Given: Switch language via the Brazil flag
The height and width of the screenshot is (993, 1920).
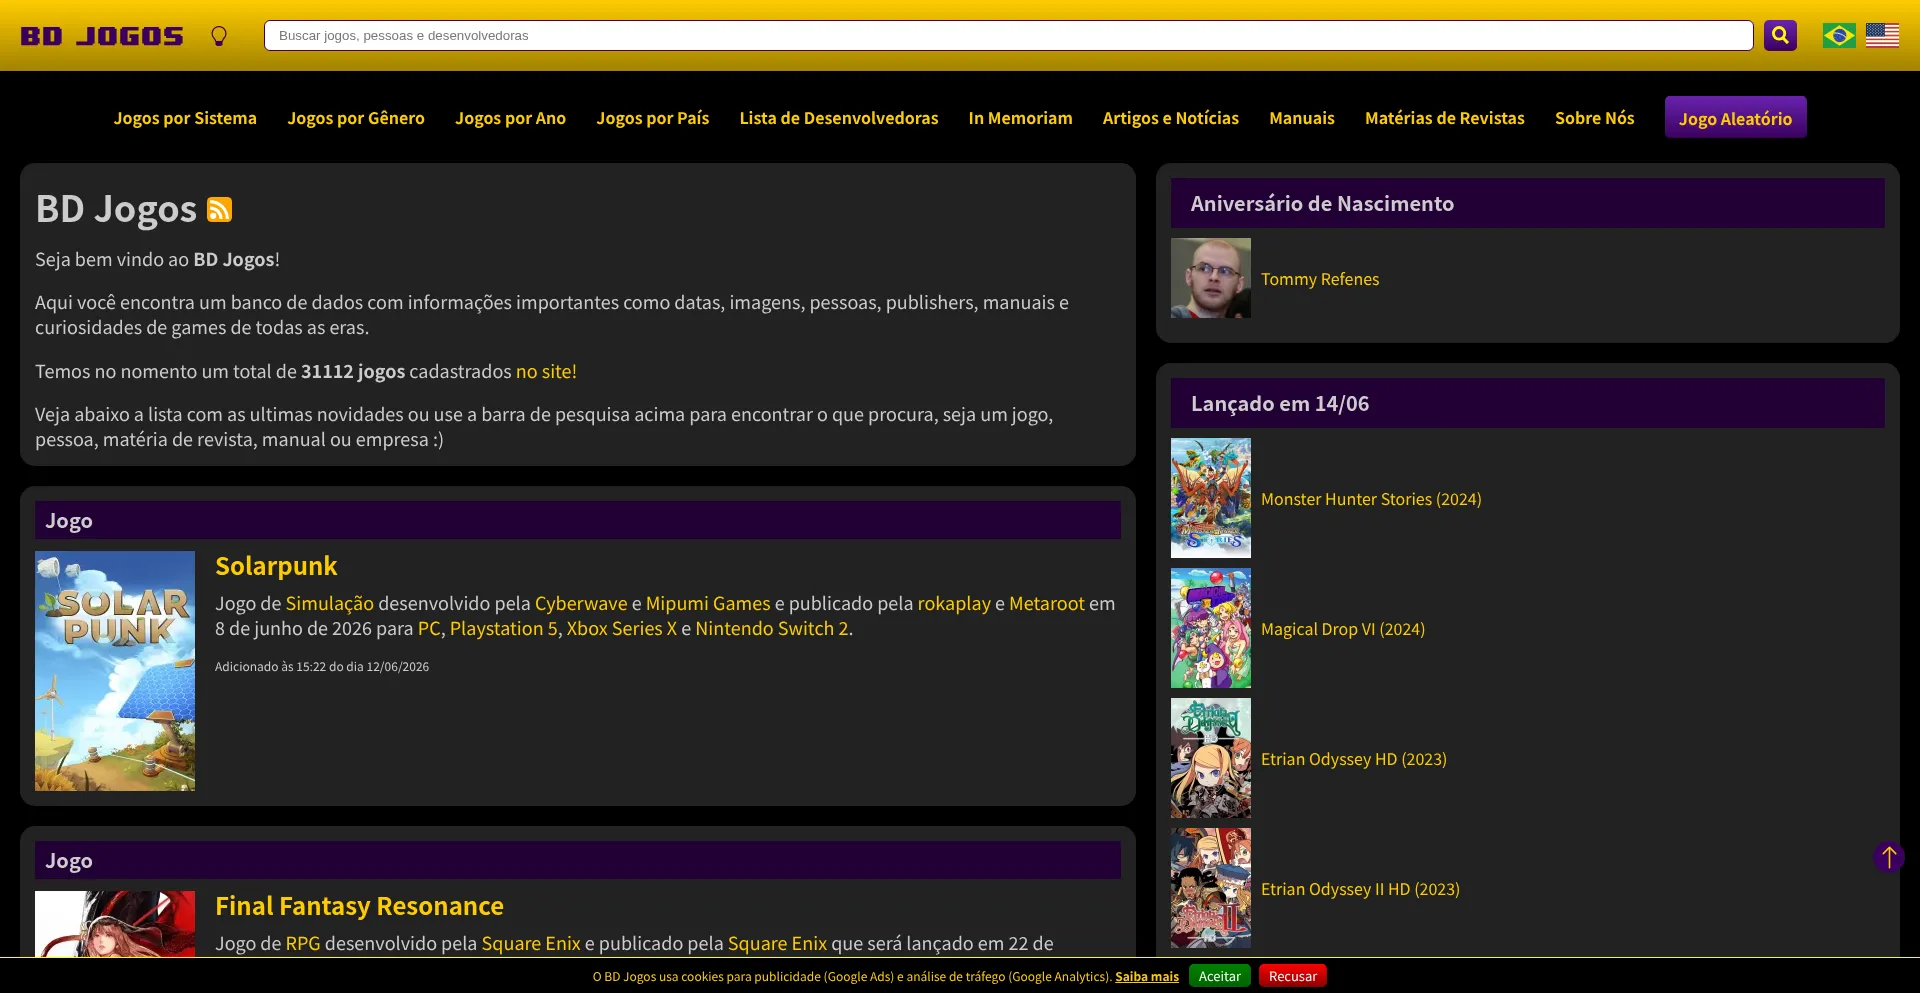Looking at the screenshot, I should coord(1839,35).
